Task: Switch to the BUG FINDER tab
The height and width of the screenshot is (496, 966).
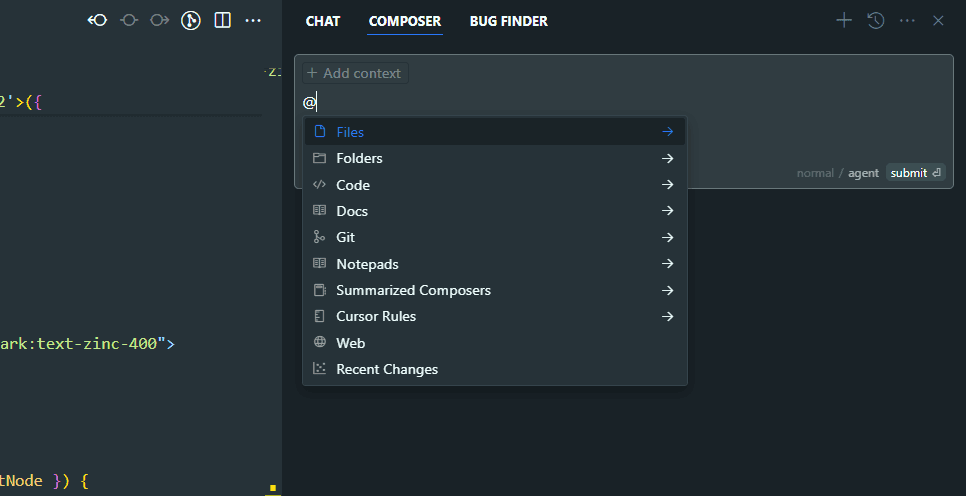Action: coord(508,21)
